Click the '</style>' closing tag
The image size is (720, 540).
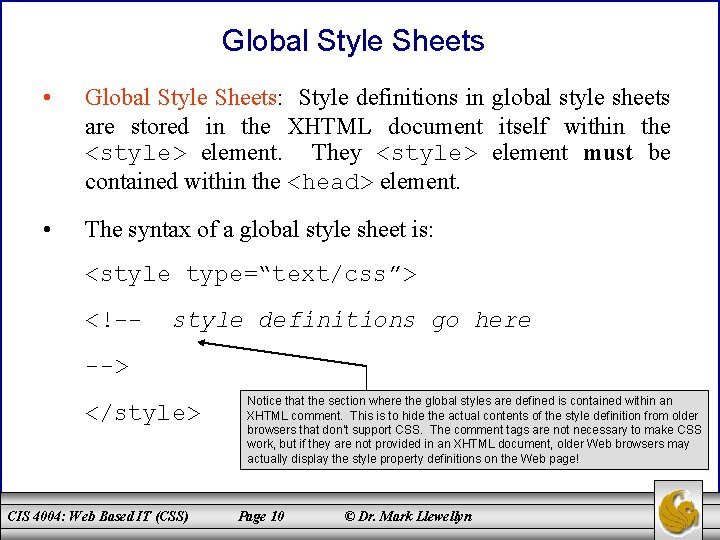tap(143, 413)
